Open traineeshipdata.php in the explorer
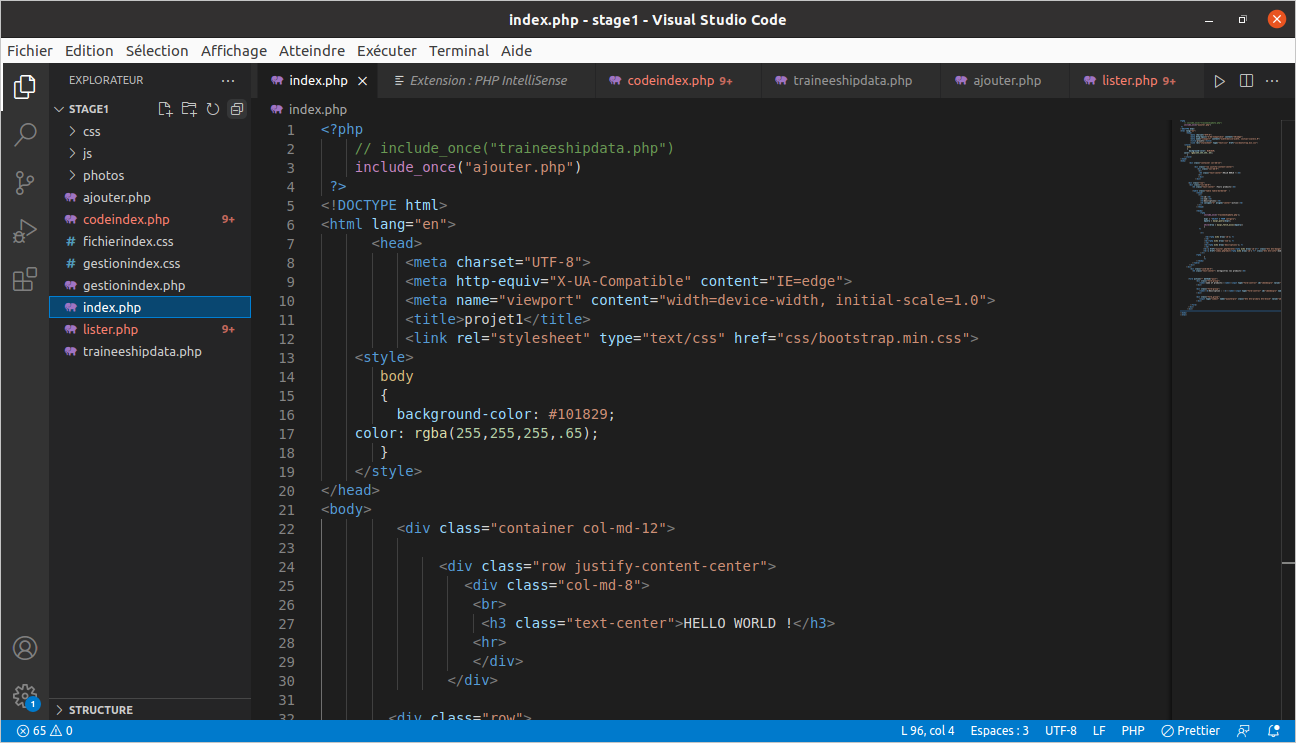Image resolution: width=1296 pixels, height=743 pixels. [x=150, y=351]
